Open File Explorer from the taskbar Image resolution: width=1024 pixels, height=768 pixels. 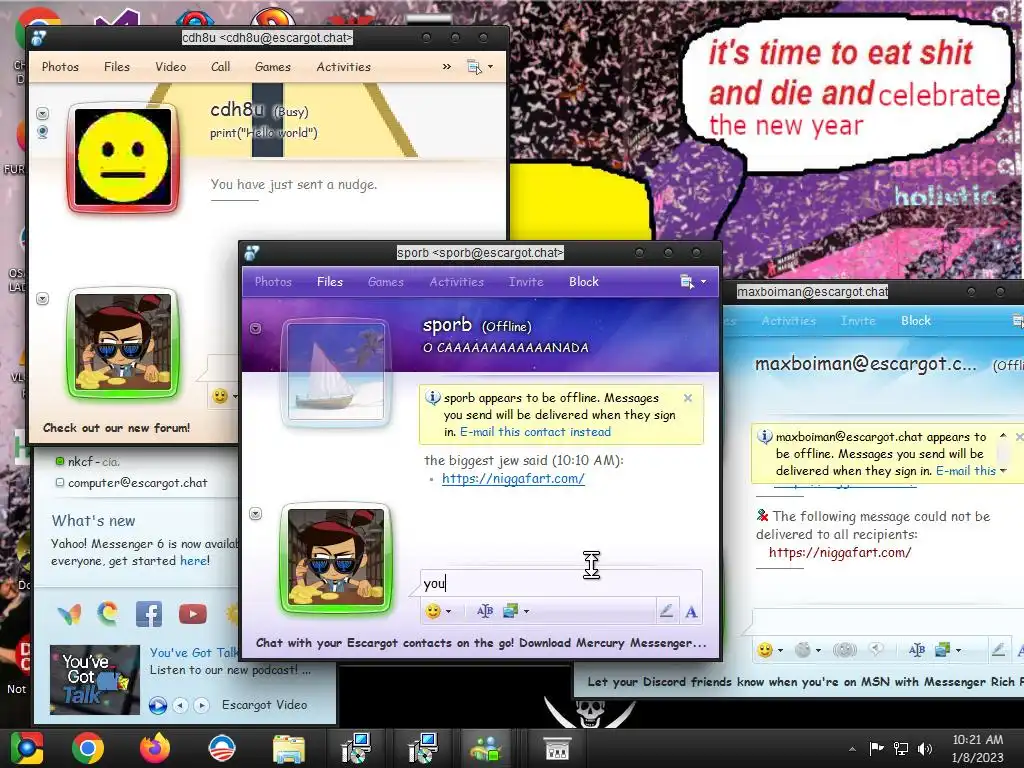(289, 749)
